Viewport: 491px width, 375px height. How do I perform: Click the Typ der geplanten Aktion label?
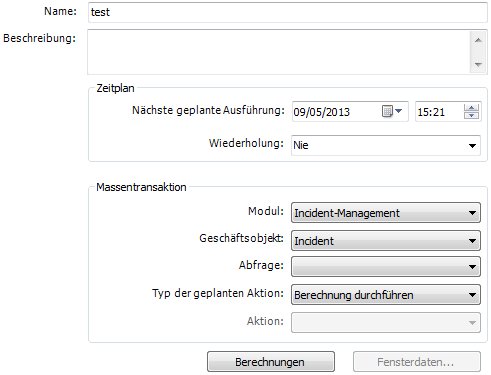[x=218, y=293]
